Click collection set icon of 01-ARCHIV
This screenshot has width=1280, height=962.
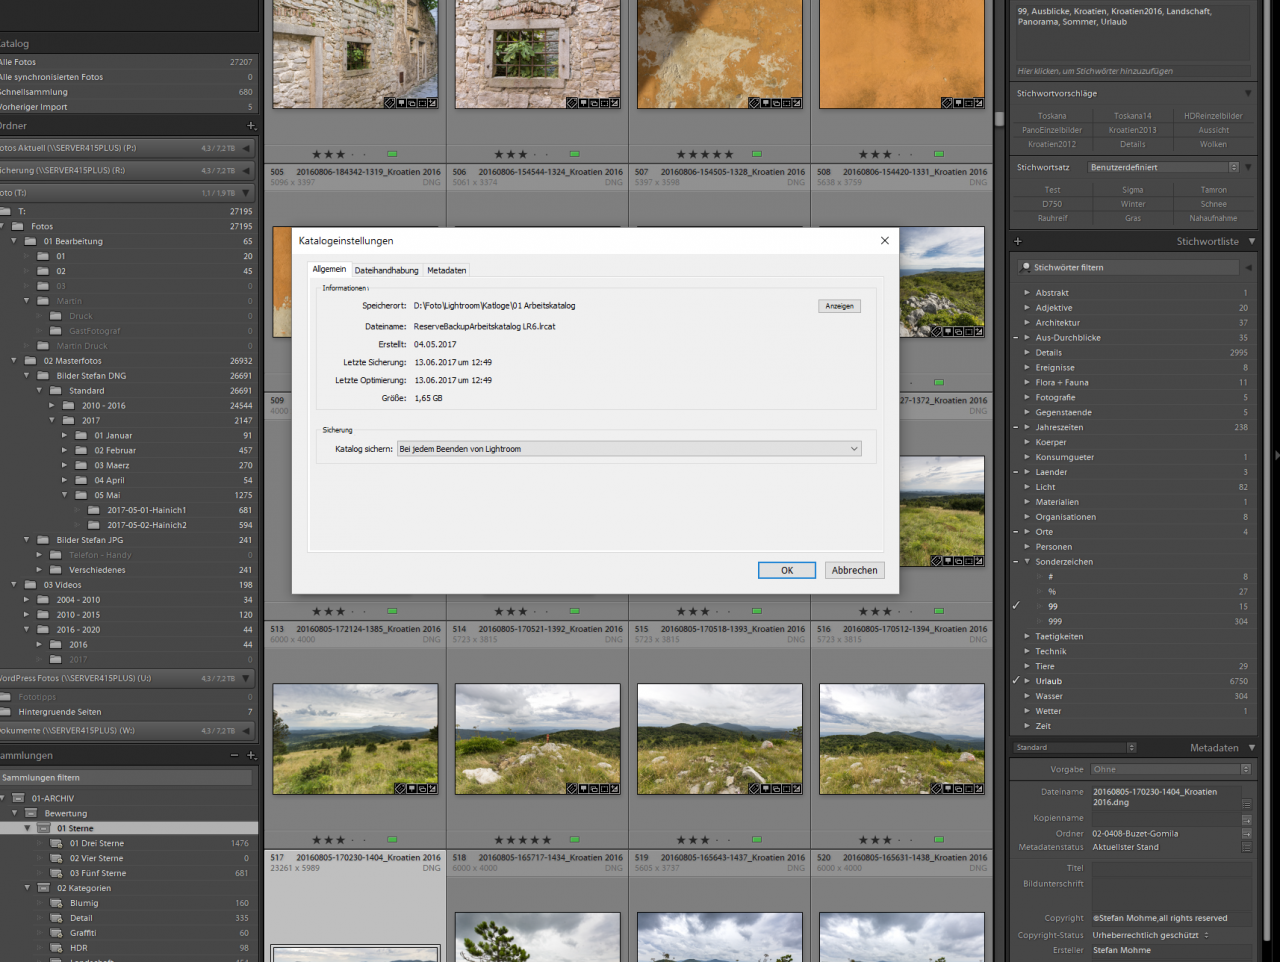click(18, 798)
